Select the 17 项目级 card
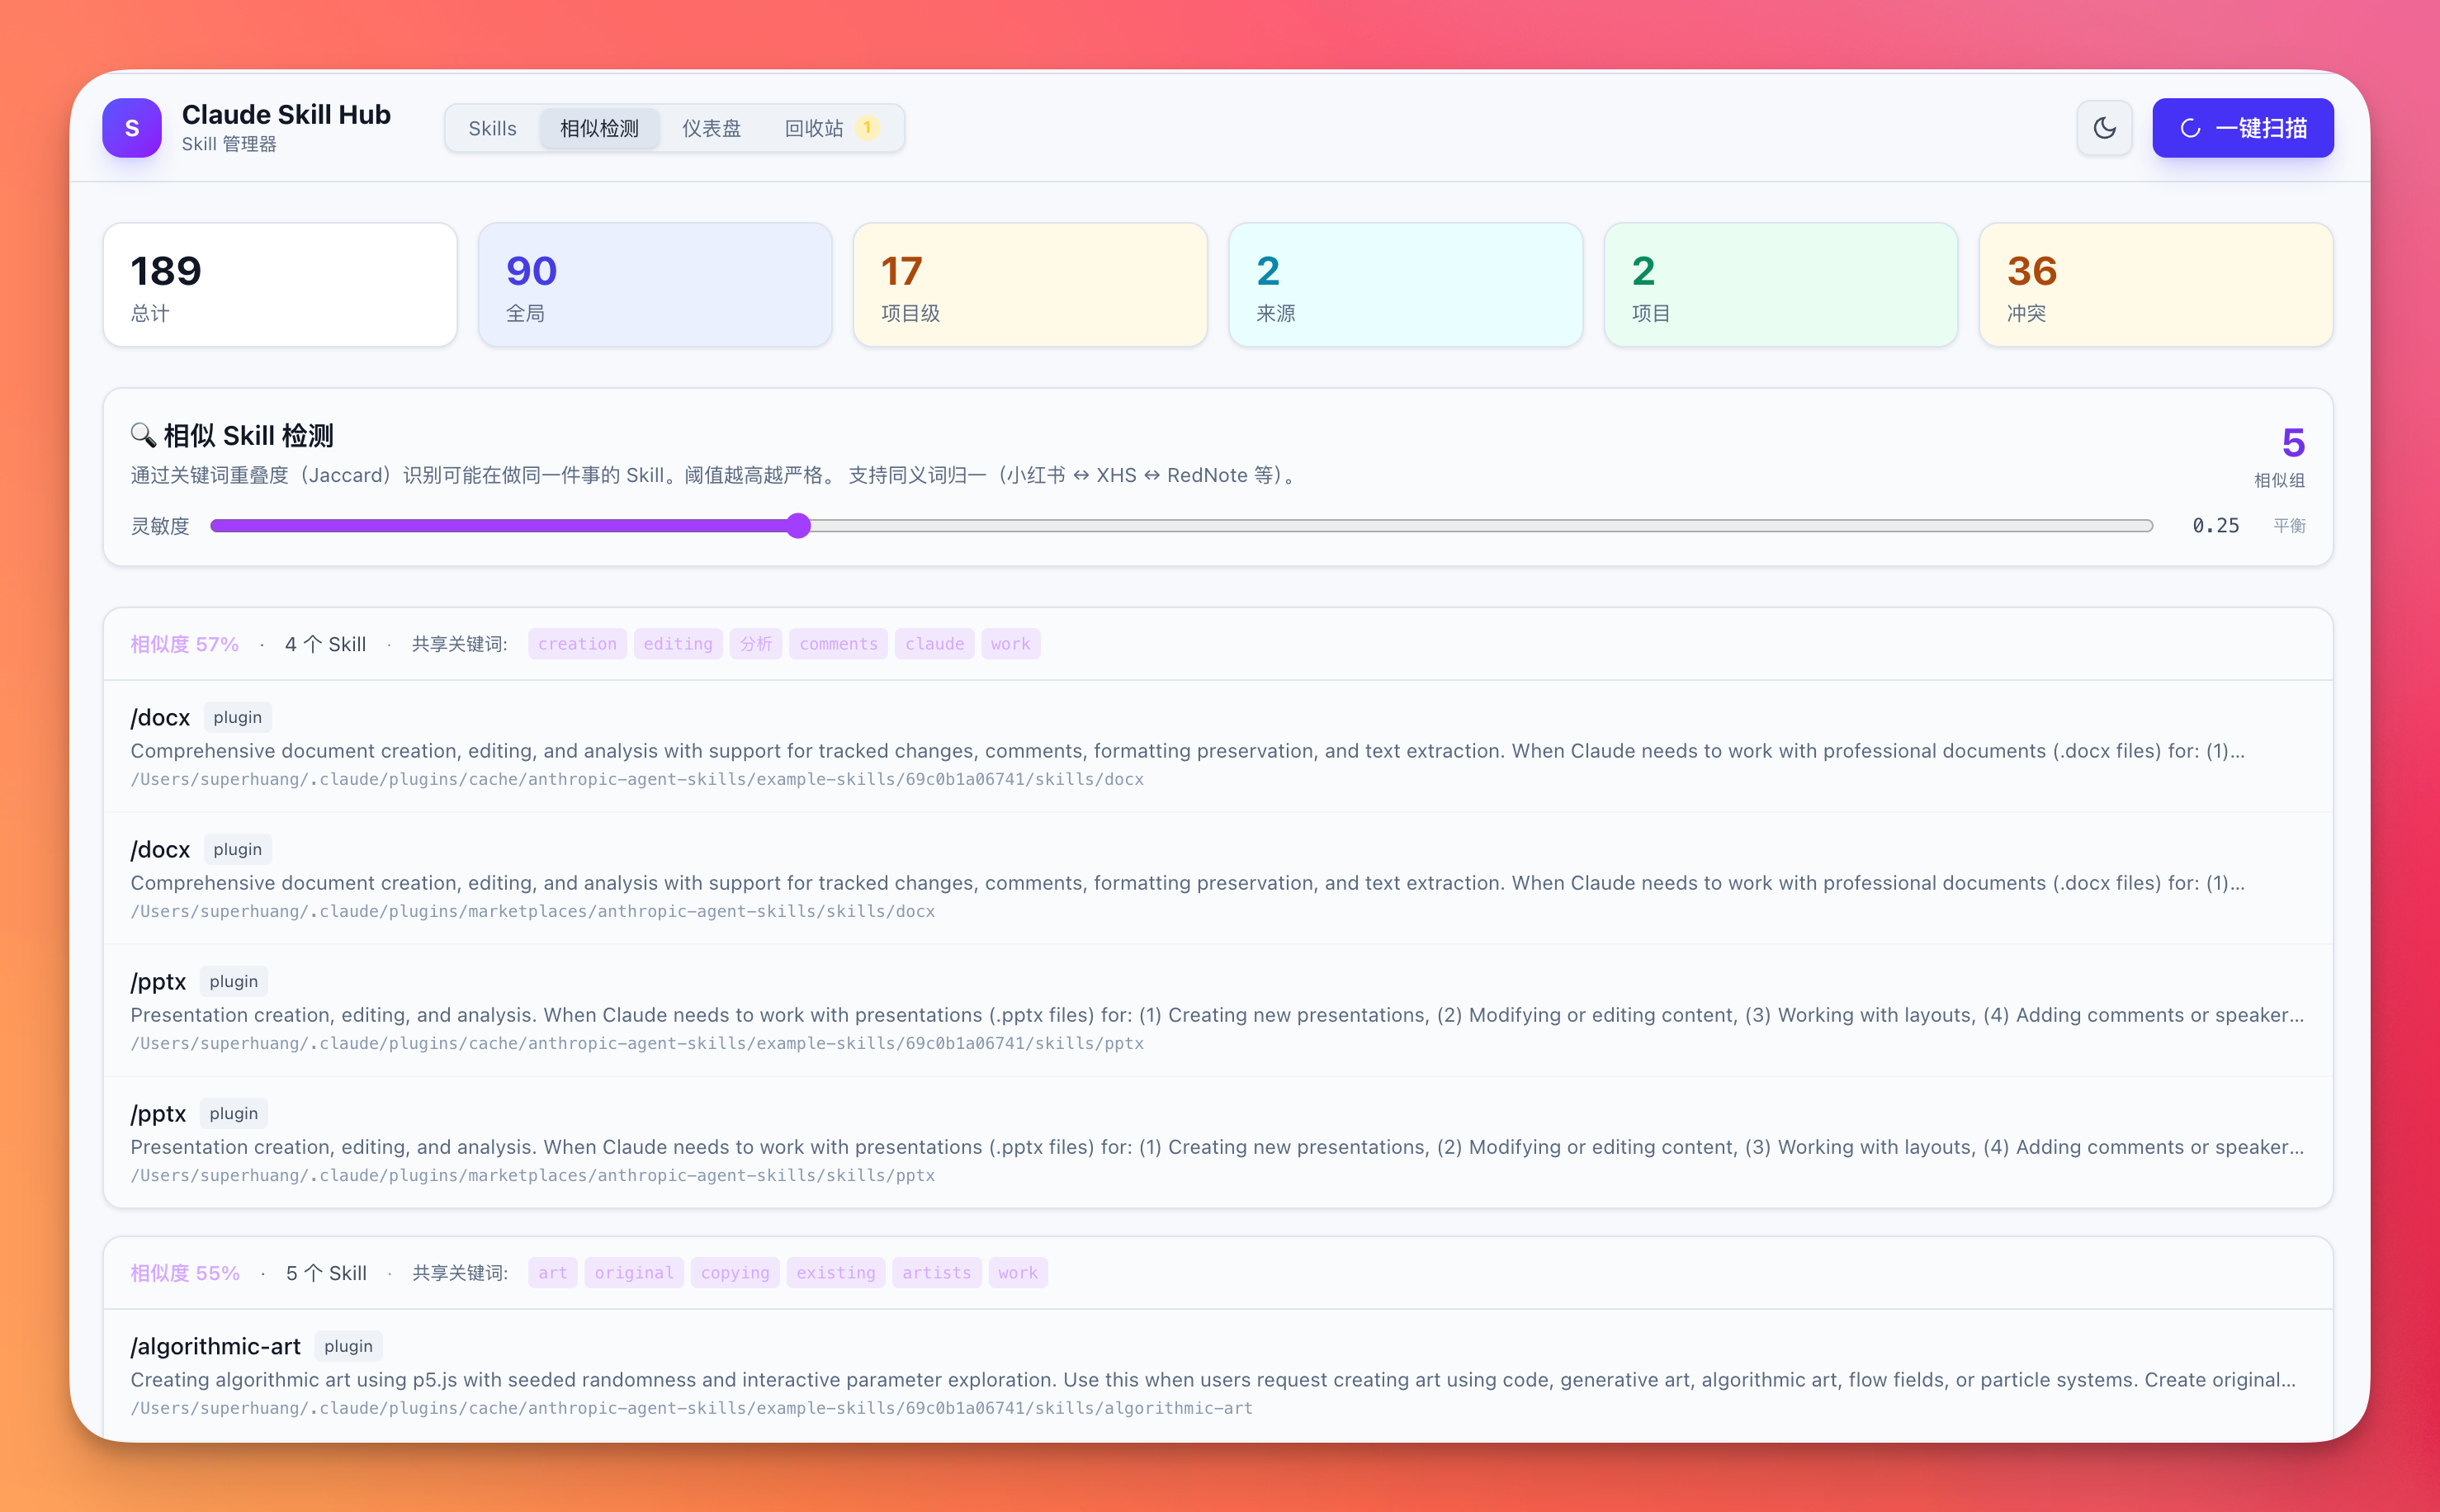 click(x=1030, y=285)
